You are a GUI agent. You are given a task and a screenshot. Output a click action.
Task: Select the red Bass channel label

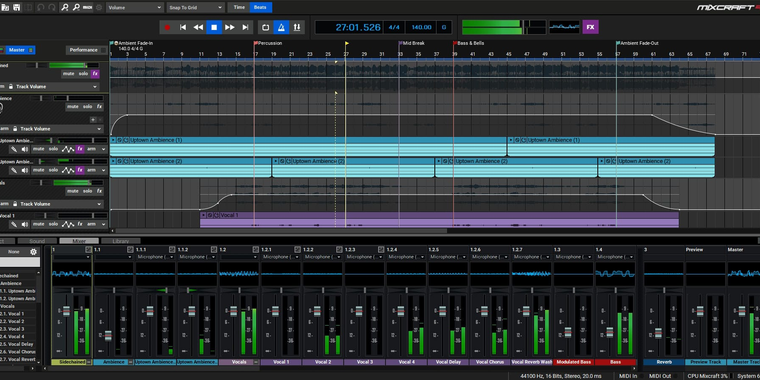(615, 362)
